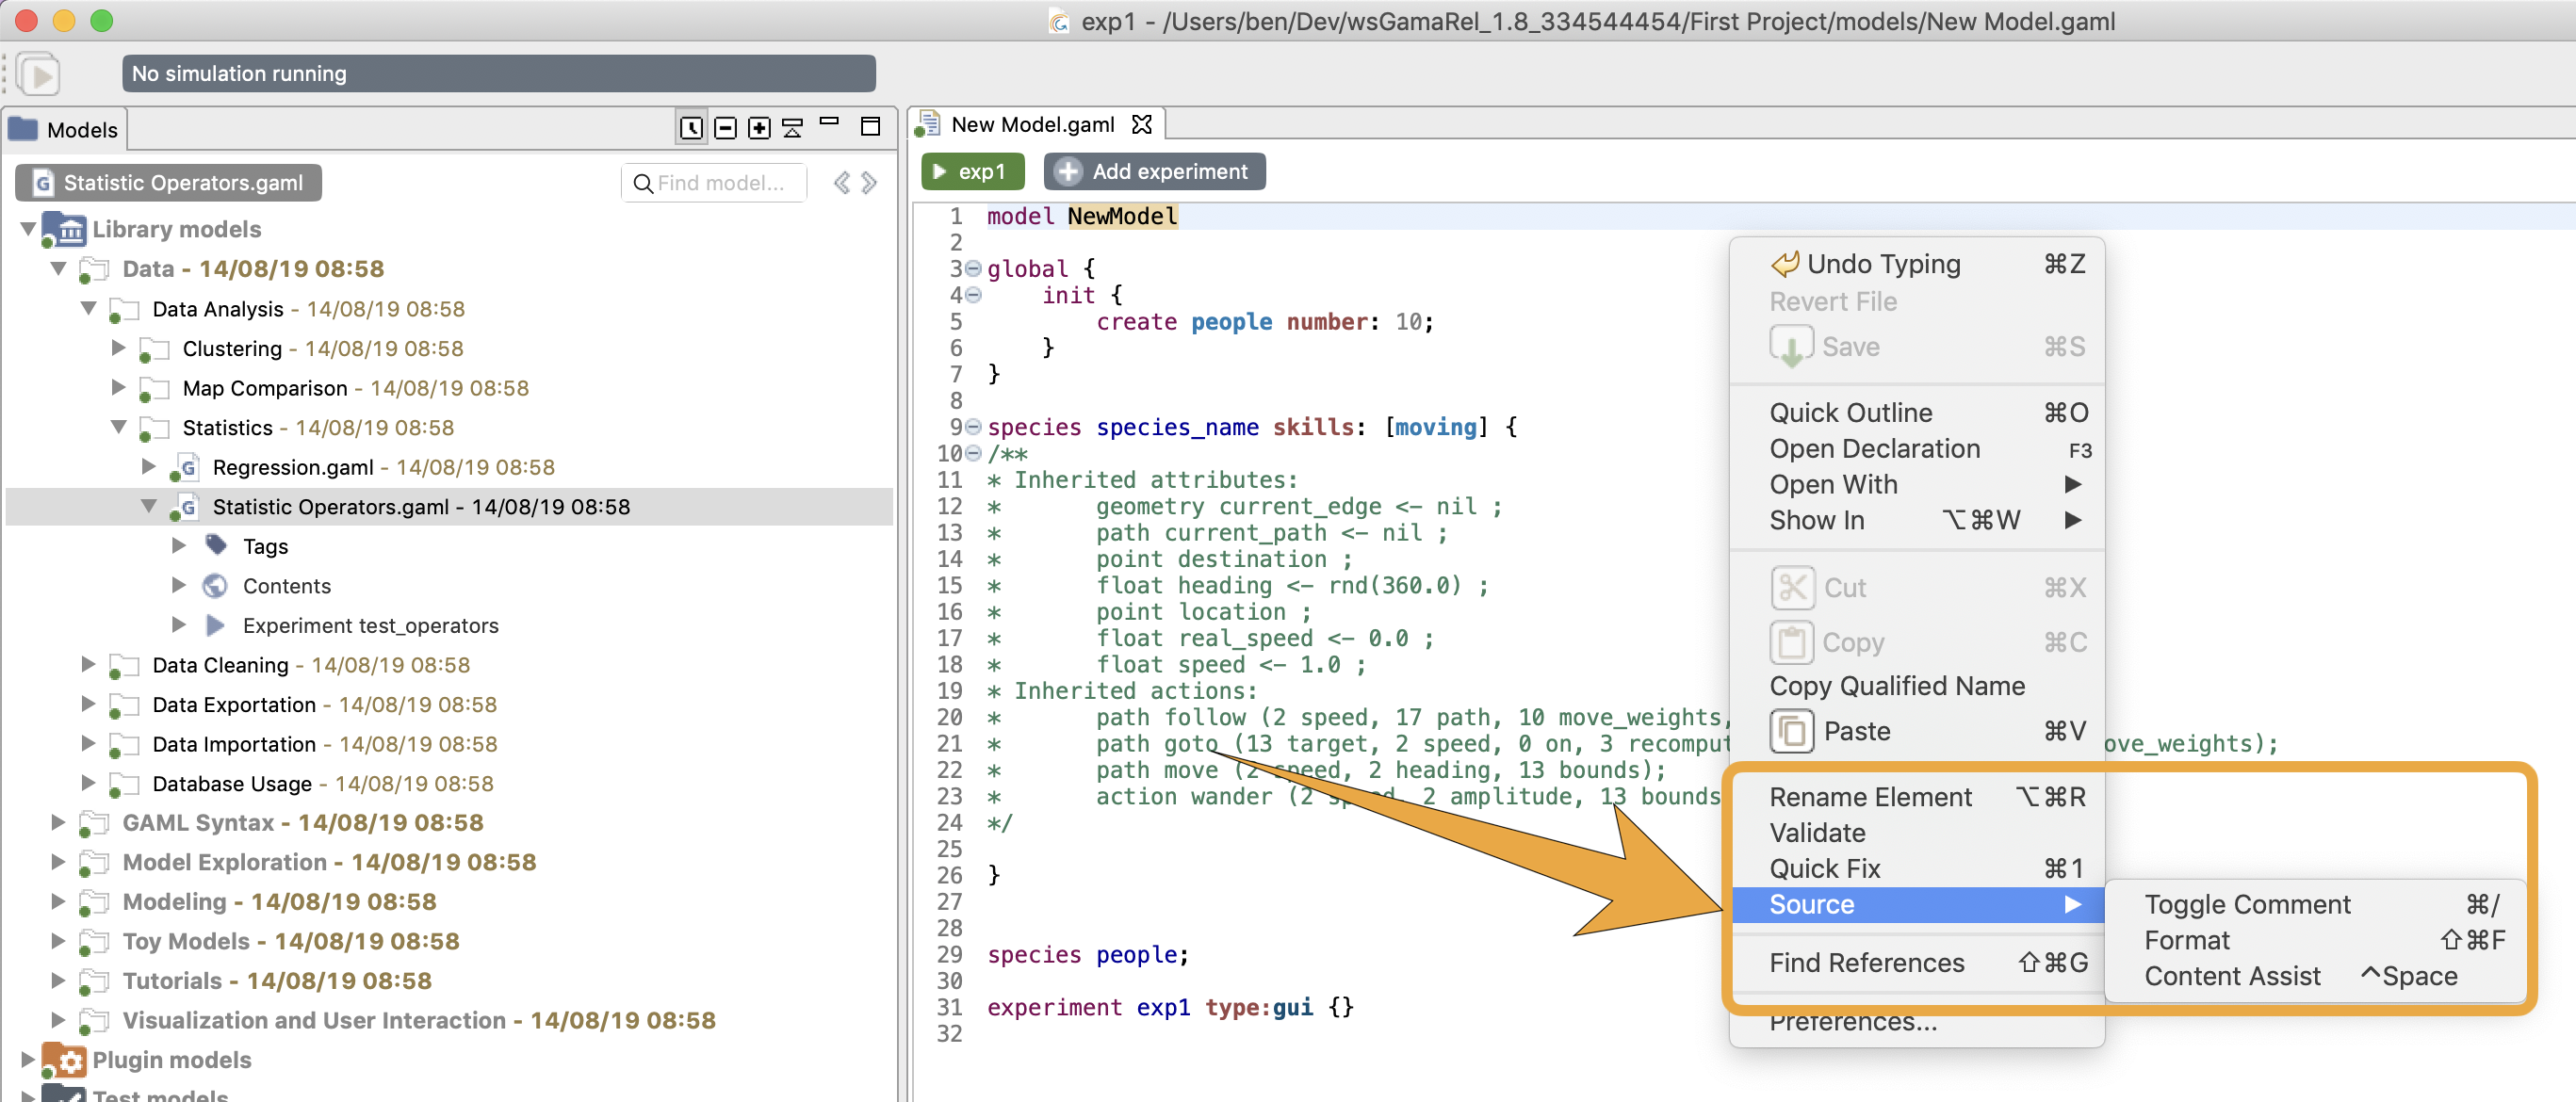The width and height of the screenshot is (2576, 1102).
Task: Go to previous model search result arrow
Action: [842, 183]
